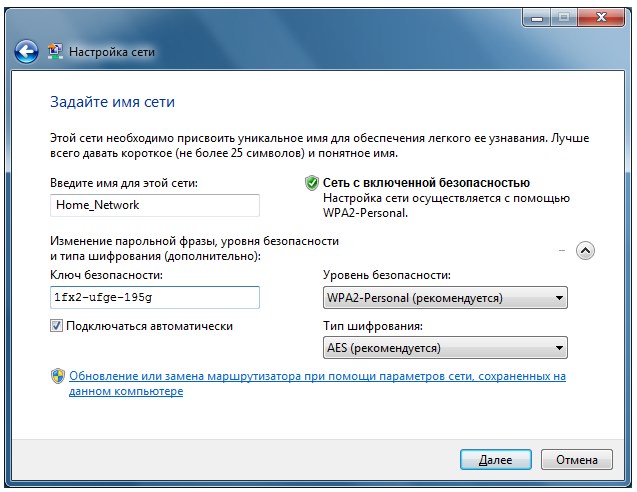Click the Далее button
Screen dimensions: 637x492
pyautogui.click(x=496, y=459)
